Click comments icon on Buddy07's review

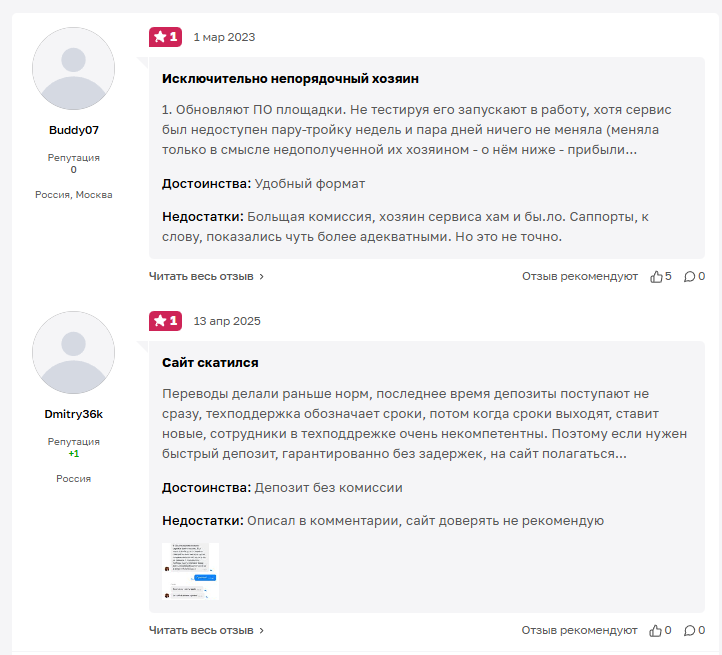pyautogui.click(x=689, y=276)
